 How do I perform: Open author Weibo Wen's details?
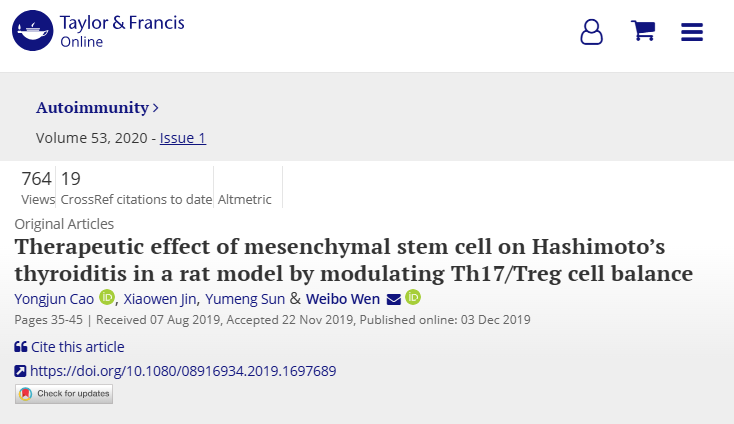(342, 298)
